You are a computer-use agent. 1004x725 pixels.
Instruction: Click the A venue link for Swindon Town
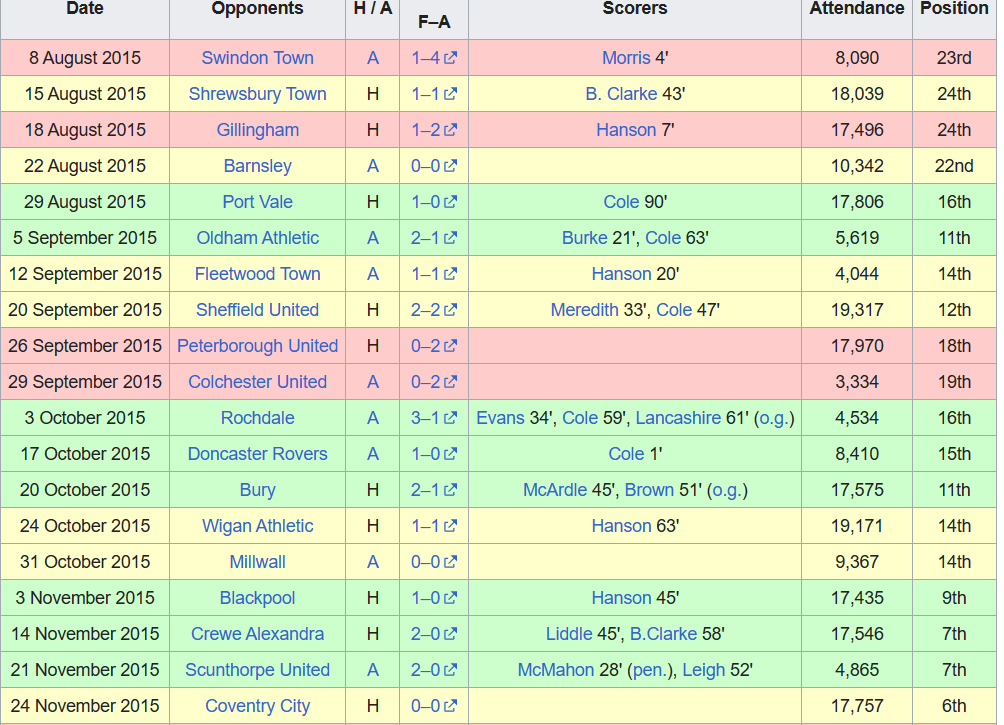tap(373, 58)
